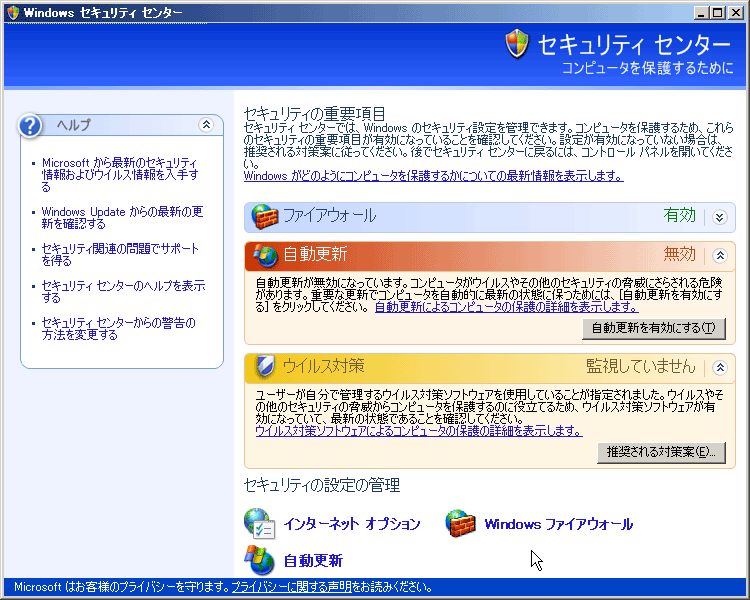Open インターネット オプション text link

click(352, 524)
